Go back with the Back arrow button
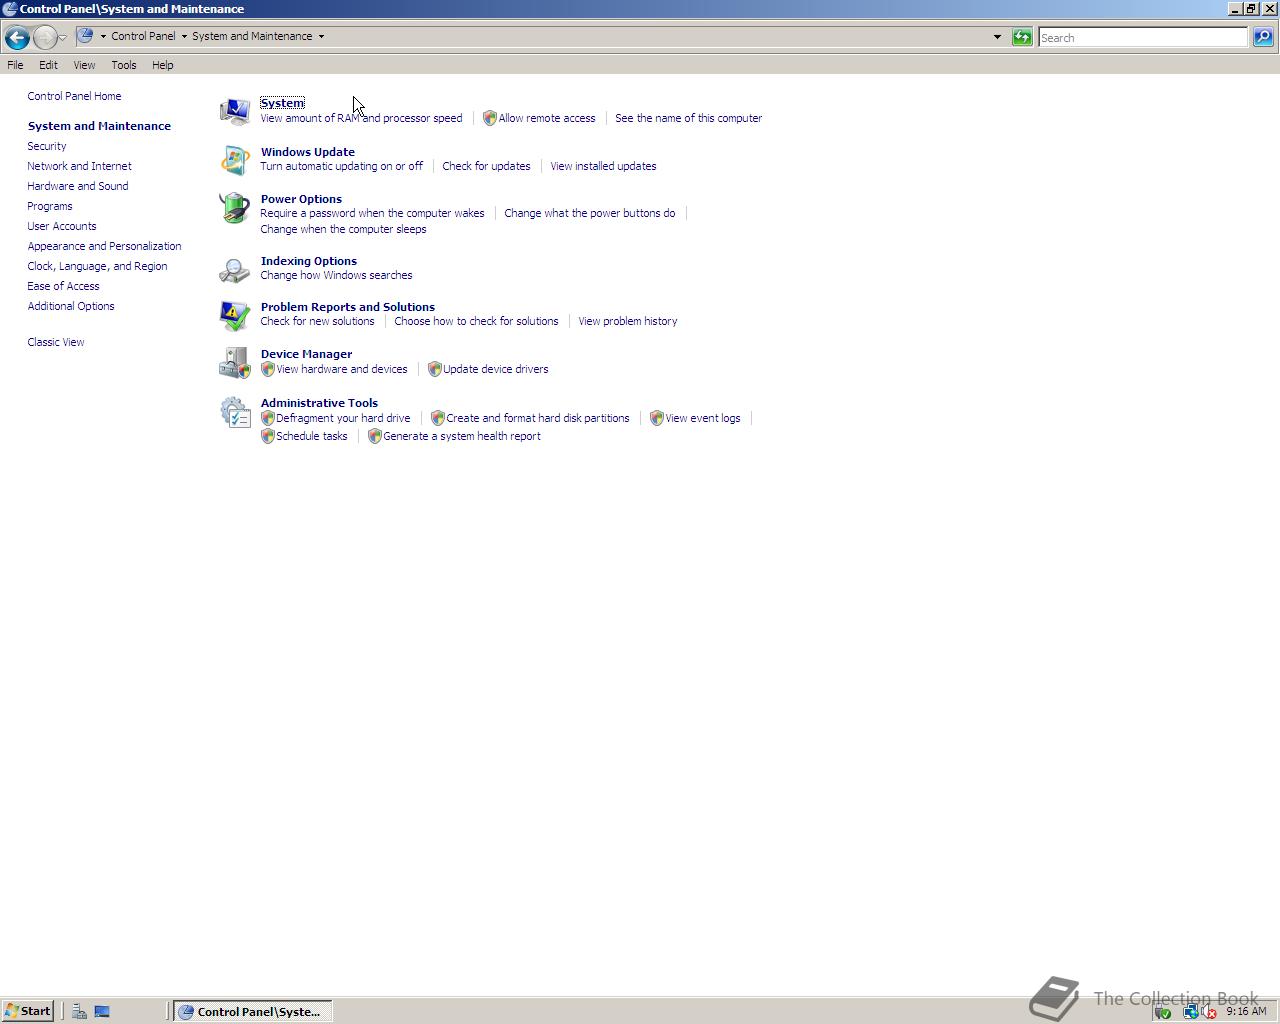This screenshot has height=1024, width=1280. [17, 38]
